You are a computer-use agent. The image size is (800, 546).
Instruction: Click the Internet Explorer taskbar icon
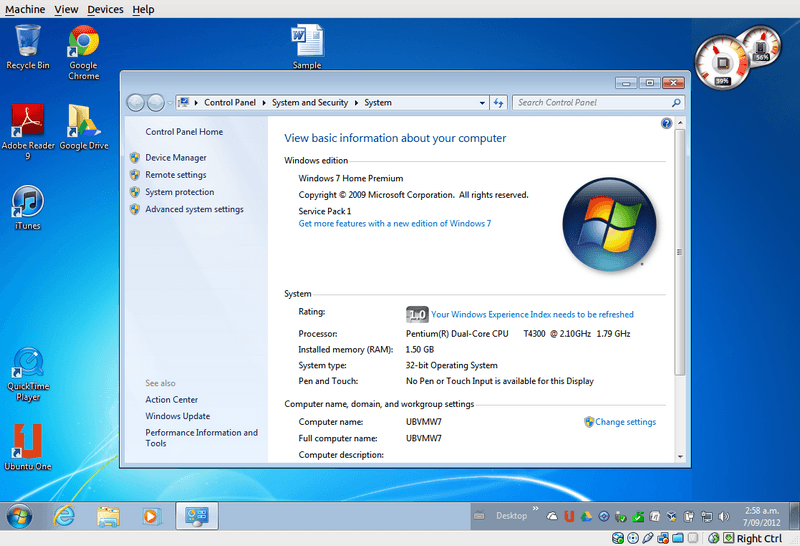(64, 516)
